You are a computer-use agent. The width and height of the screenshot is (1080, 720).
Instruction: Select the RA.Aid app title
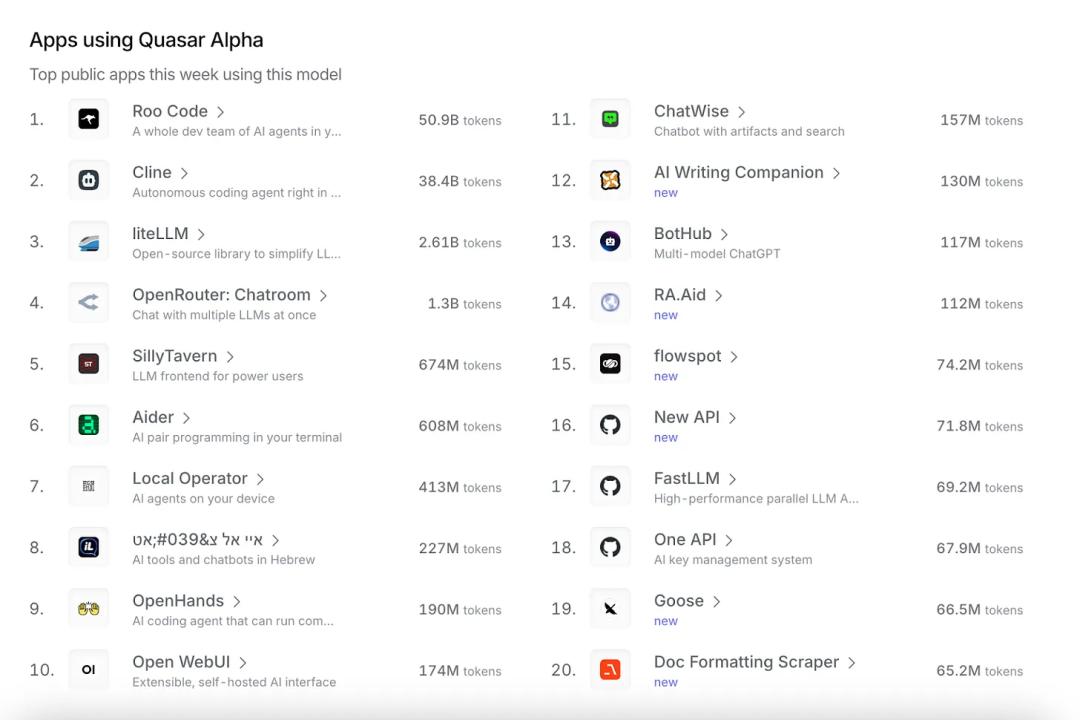click(680, 295)
